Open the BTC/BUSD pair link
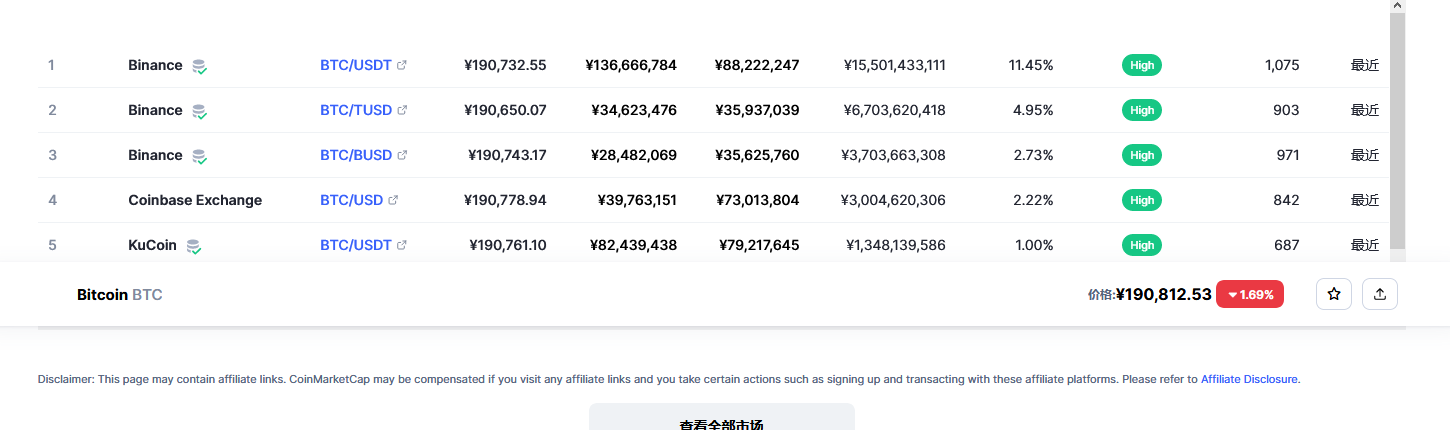This screenshot has width=1450, height=430. coord(356,155)
